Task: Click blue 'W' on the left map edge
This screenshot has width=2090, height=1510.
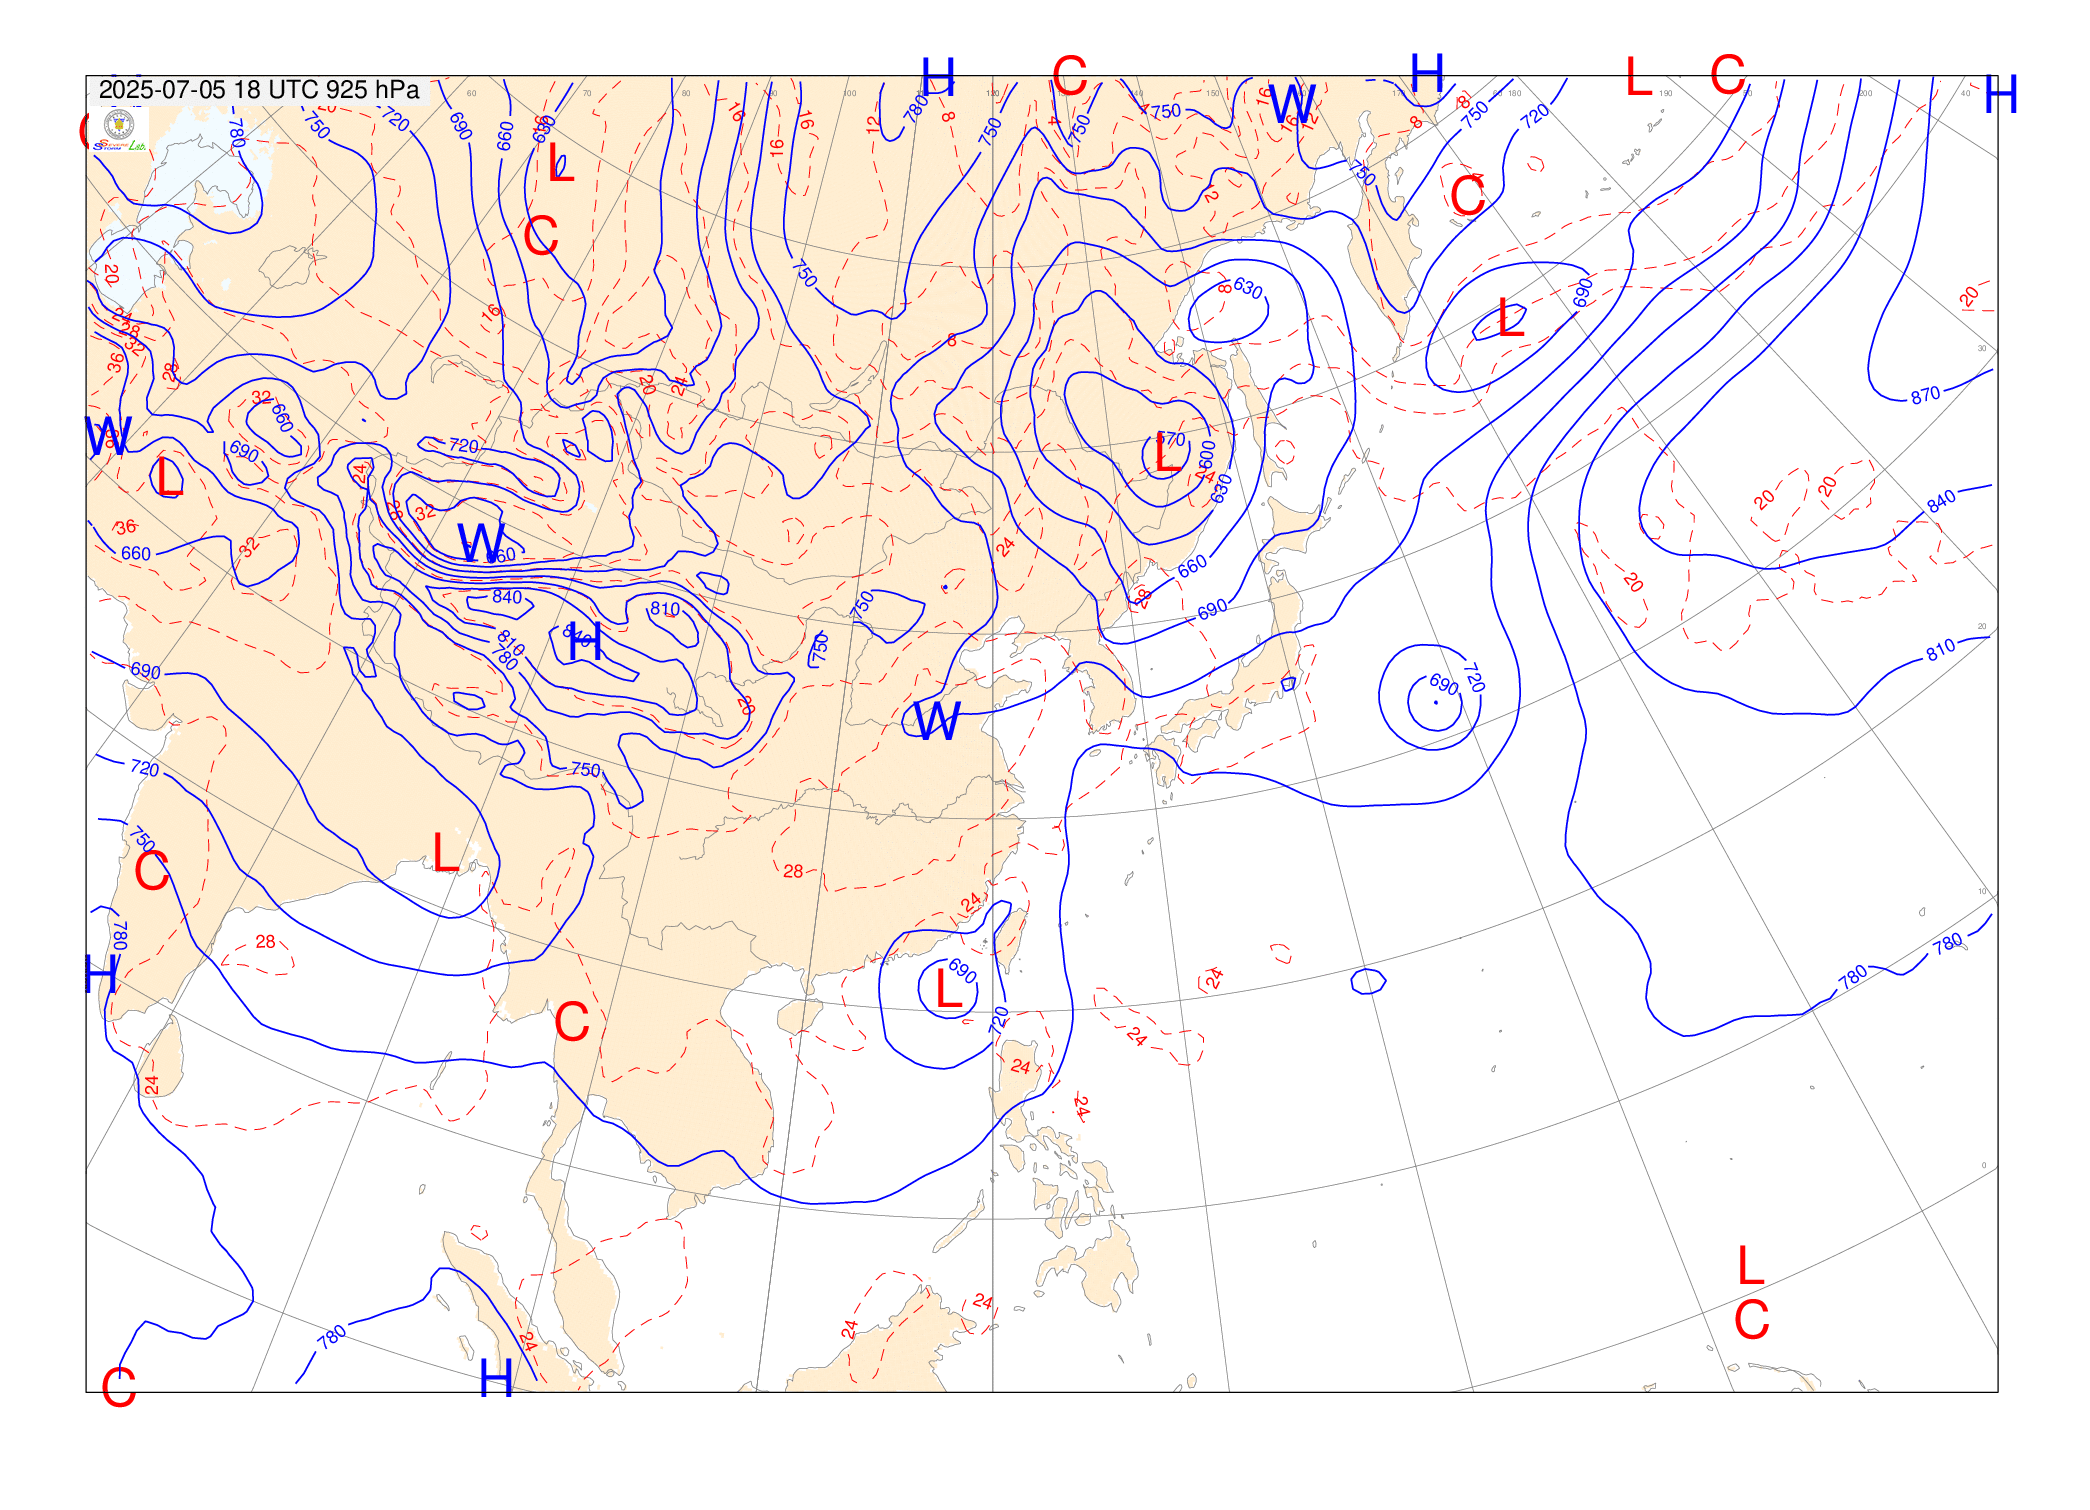Action: (108, 437)
